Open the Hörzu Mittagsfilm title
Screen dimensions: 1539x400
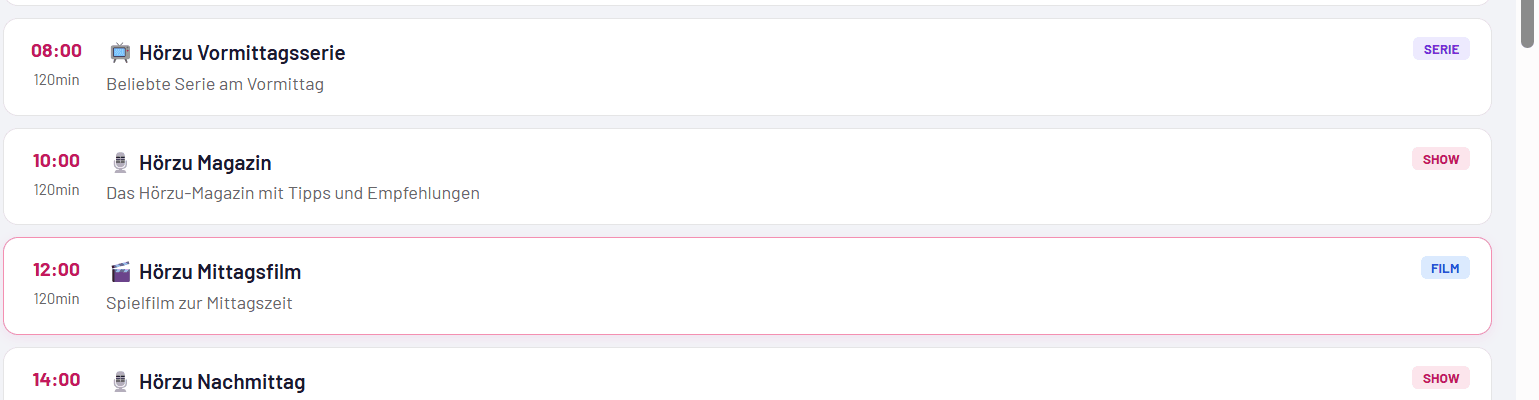pos(220,272)
